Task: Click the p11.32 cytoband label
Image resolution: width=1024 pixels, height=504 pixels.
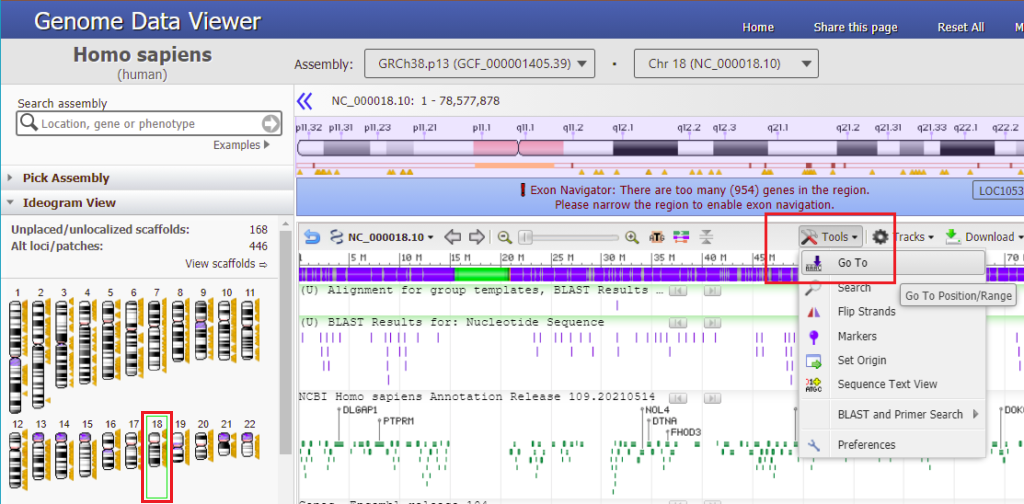Action: [309, 128]
